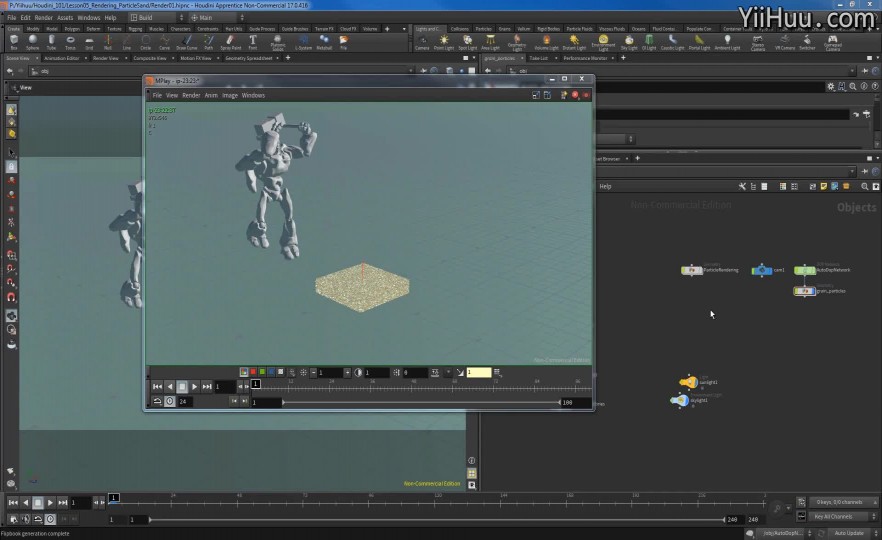Create a Spot Light from shelf

[467, 42]
